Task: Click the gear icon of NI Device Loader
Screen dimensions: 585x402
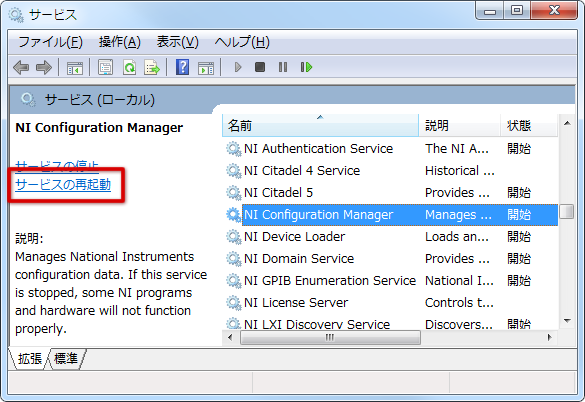Action: pos(234,237)
